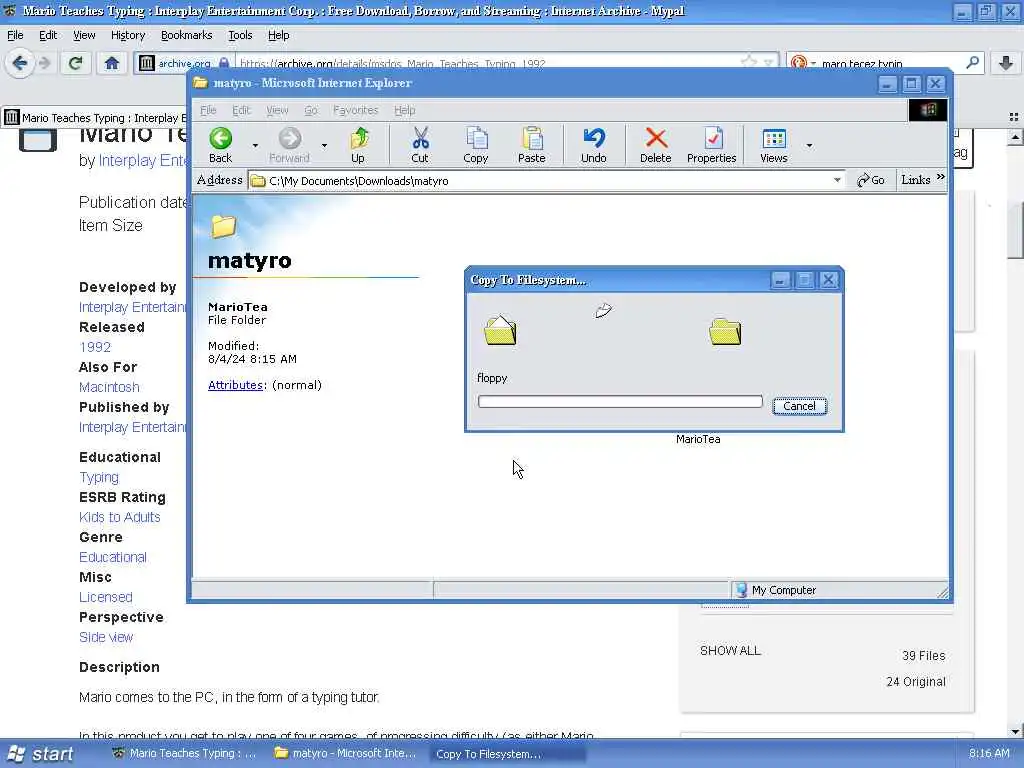The width and height of the screenshot is (1024, 768).
Task: Expand the Views dropdown arrow
Action: (x=809, y=145)
